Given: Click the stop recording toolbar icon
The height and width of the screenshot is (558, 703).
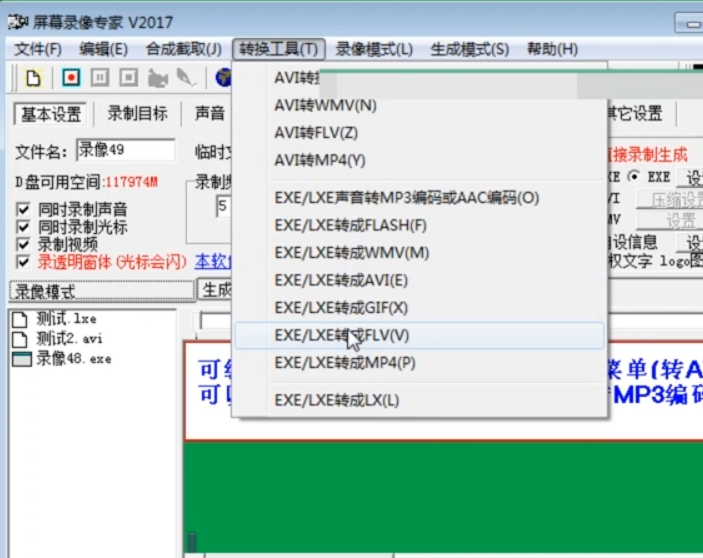Looking at the screenshot, I should click(129, 78).
